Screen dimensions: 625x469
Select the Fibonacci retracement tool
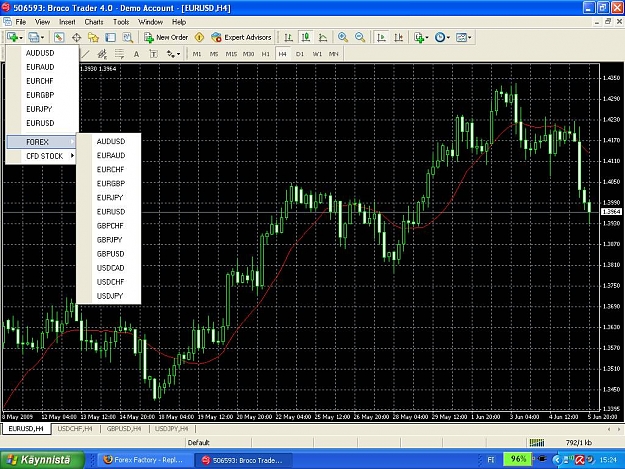click(119, 54)
